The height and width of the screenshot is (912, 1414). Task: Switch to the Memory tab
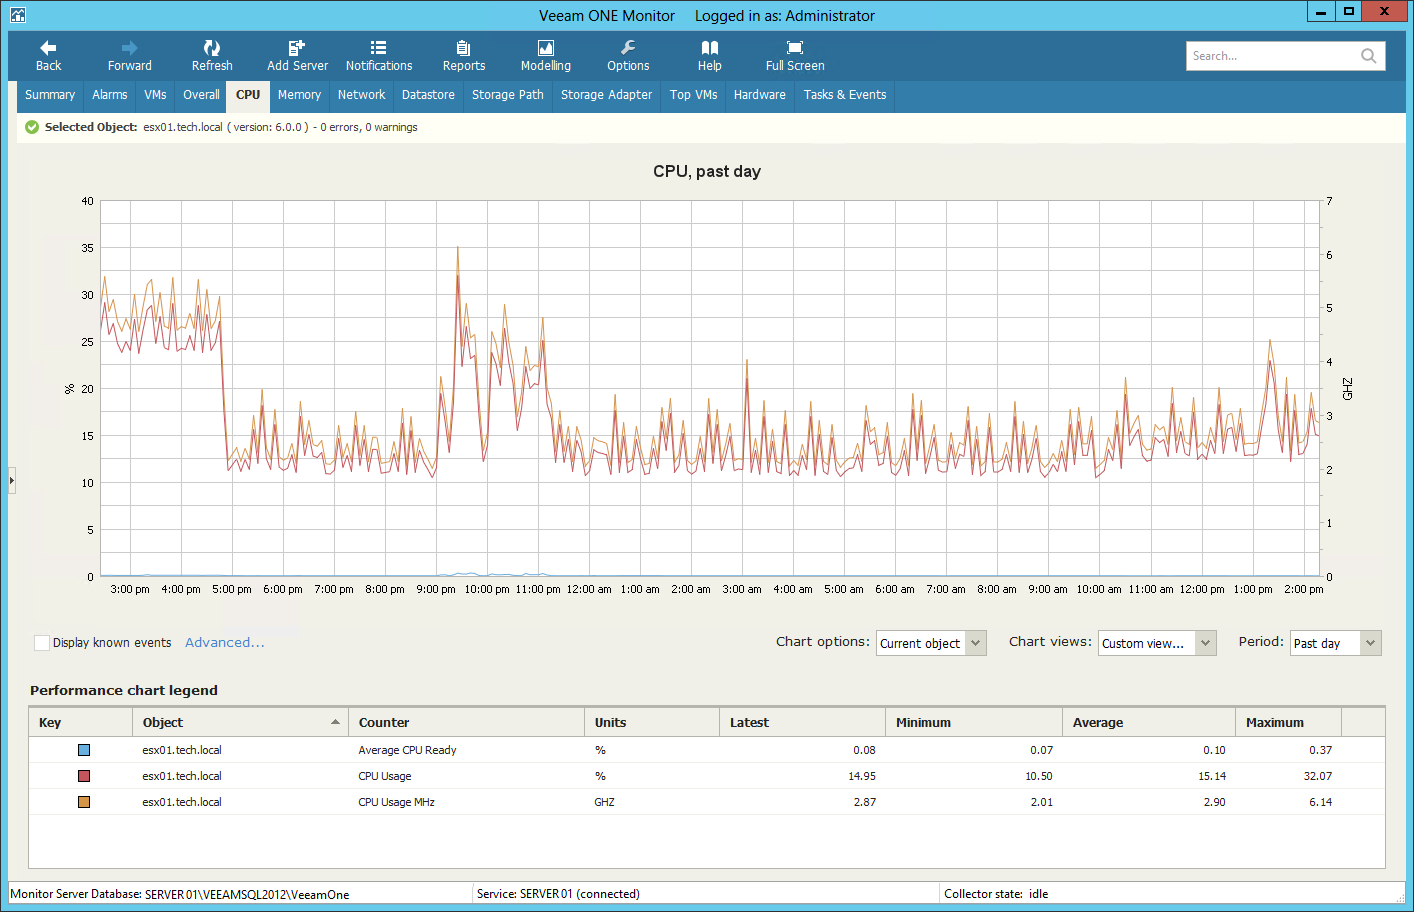click(x=299, y=95)
